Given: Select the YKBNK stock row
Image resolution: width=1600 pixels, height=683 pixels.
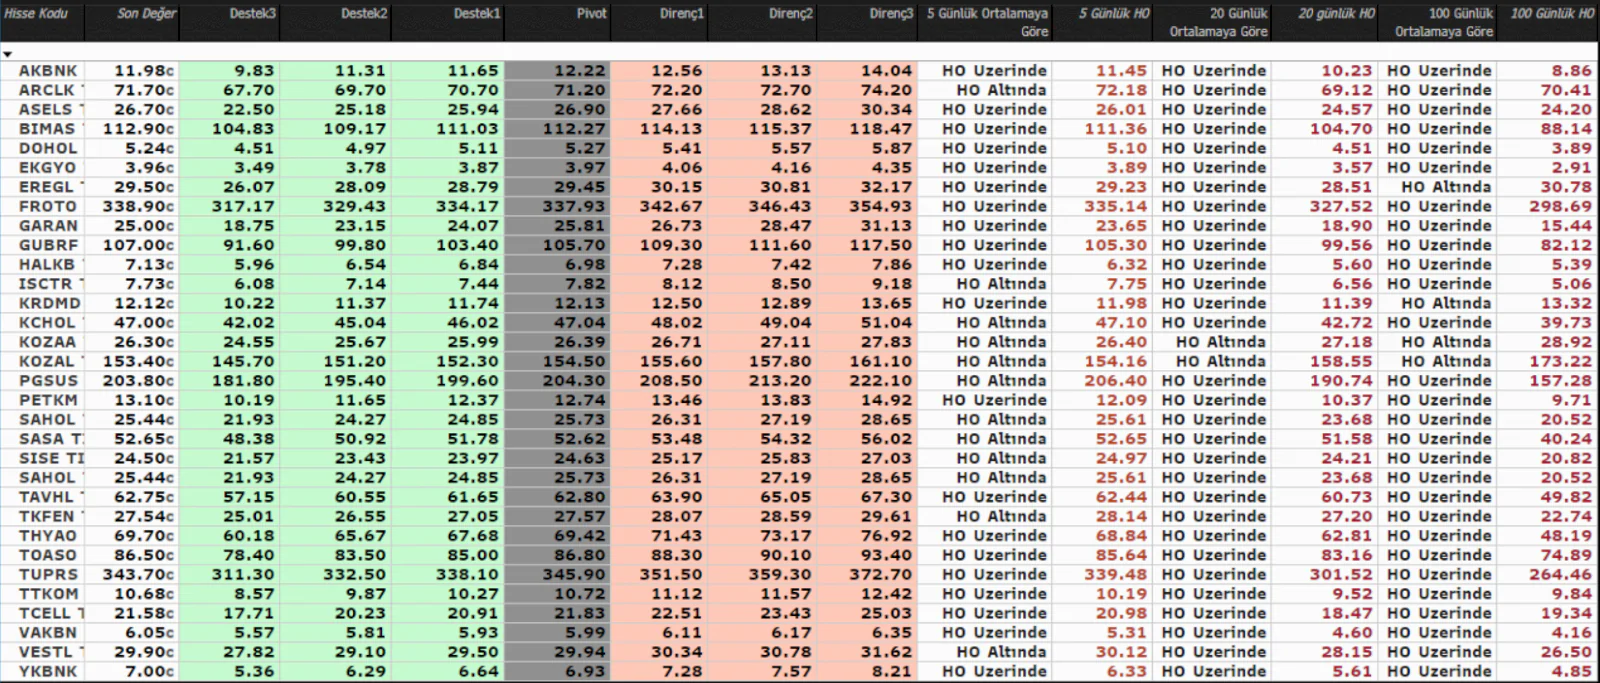Looking at the screenshot, I should [x=48, y=672].
